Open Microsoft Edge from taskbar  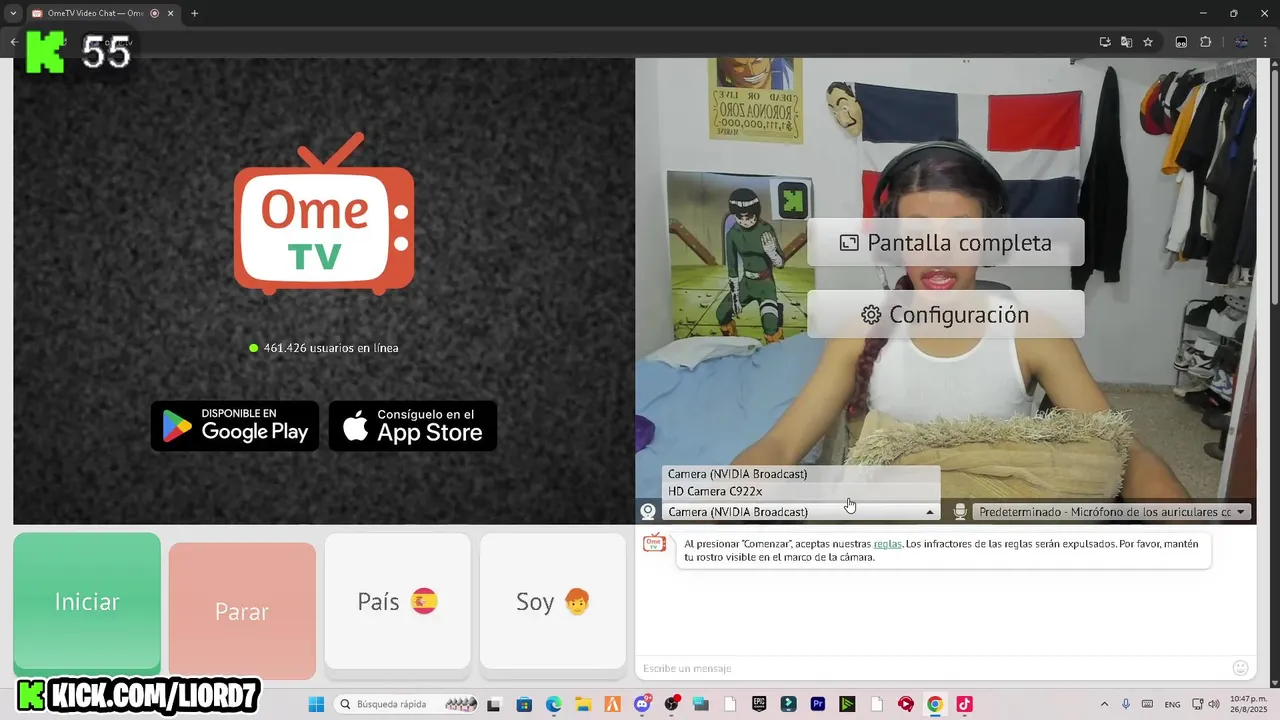(x=553, y=704)
